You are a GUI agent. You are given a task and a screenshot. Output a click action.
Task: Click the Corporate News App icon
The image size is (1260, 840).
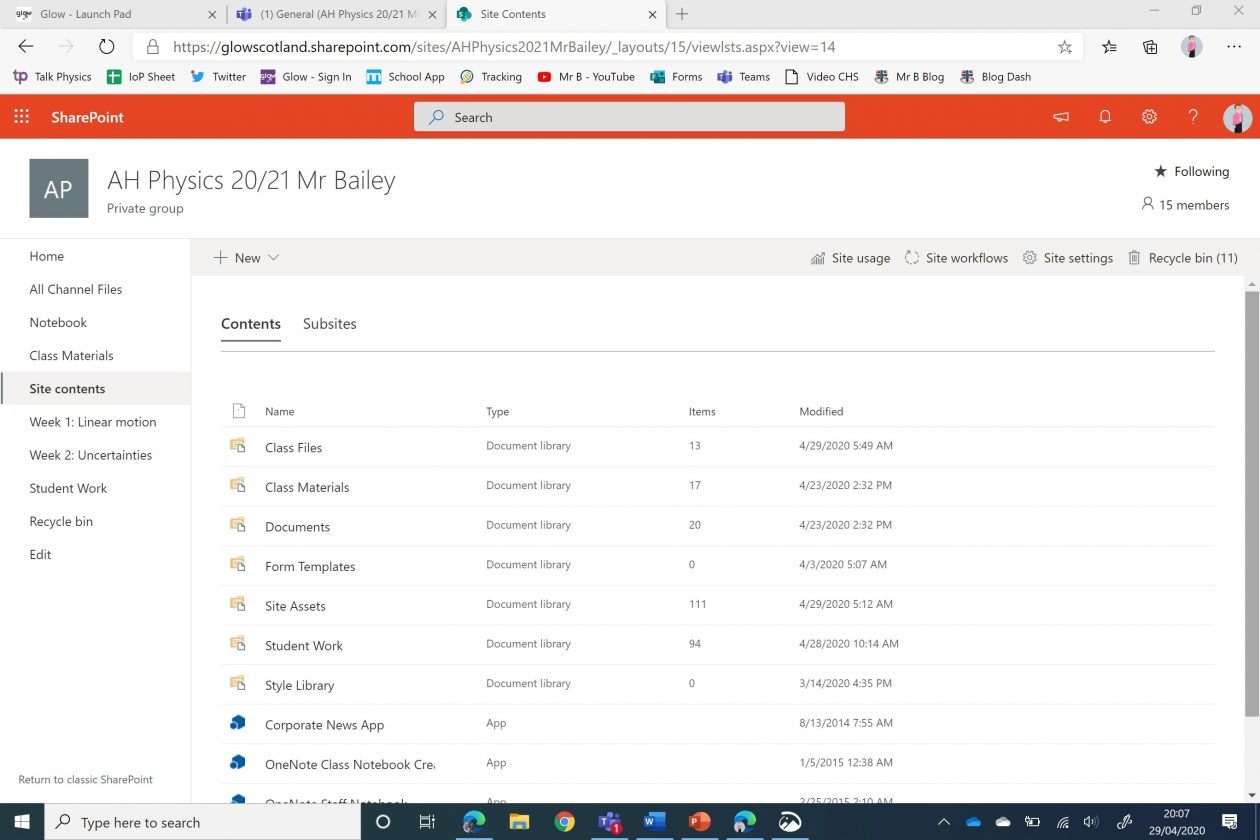[x=238, y=723]
